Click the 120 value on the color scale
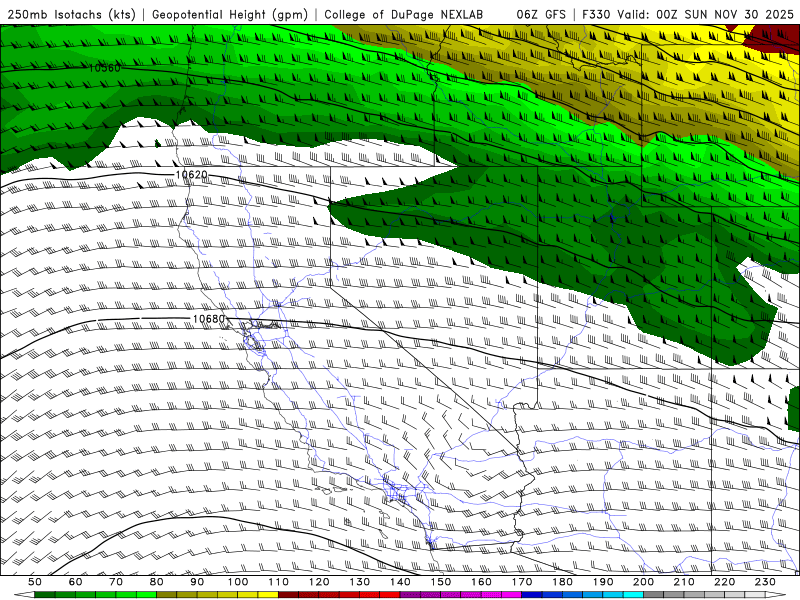This screenshot has width=800, height=600. (319, 582)
